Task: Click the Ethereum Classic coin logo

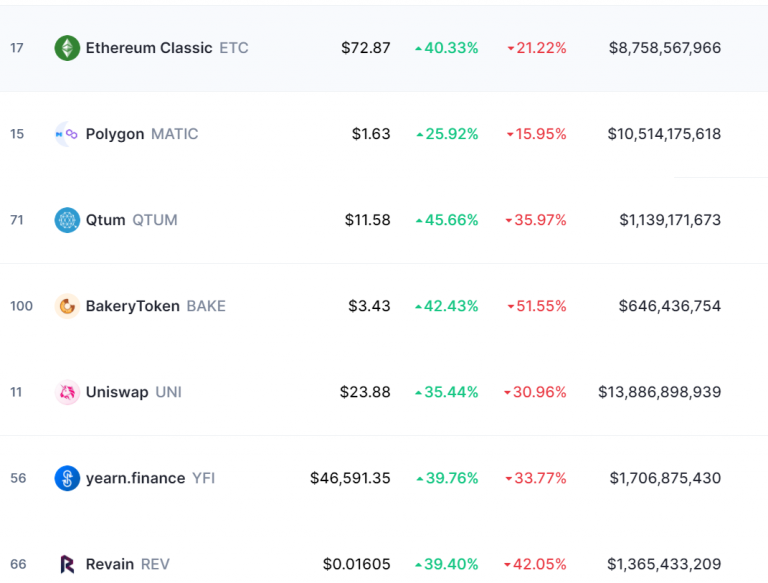Action: [x=67, y=48]
